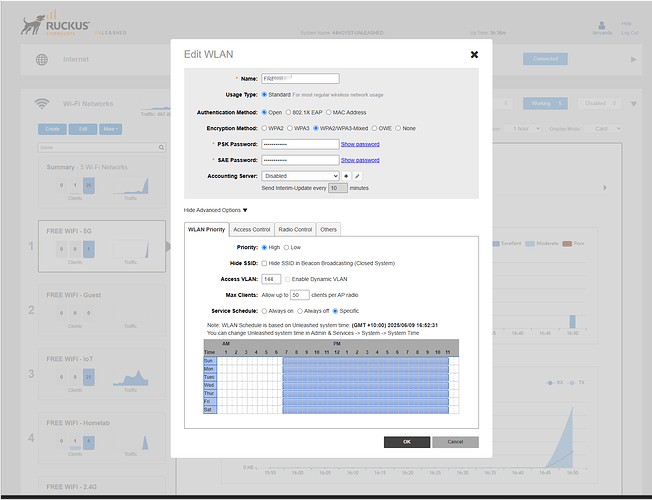Select Low priority radio button
The height and width of the screenshot is (500, 652).
point(287,247)
